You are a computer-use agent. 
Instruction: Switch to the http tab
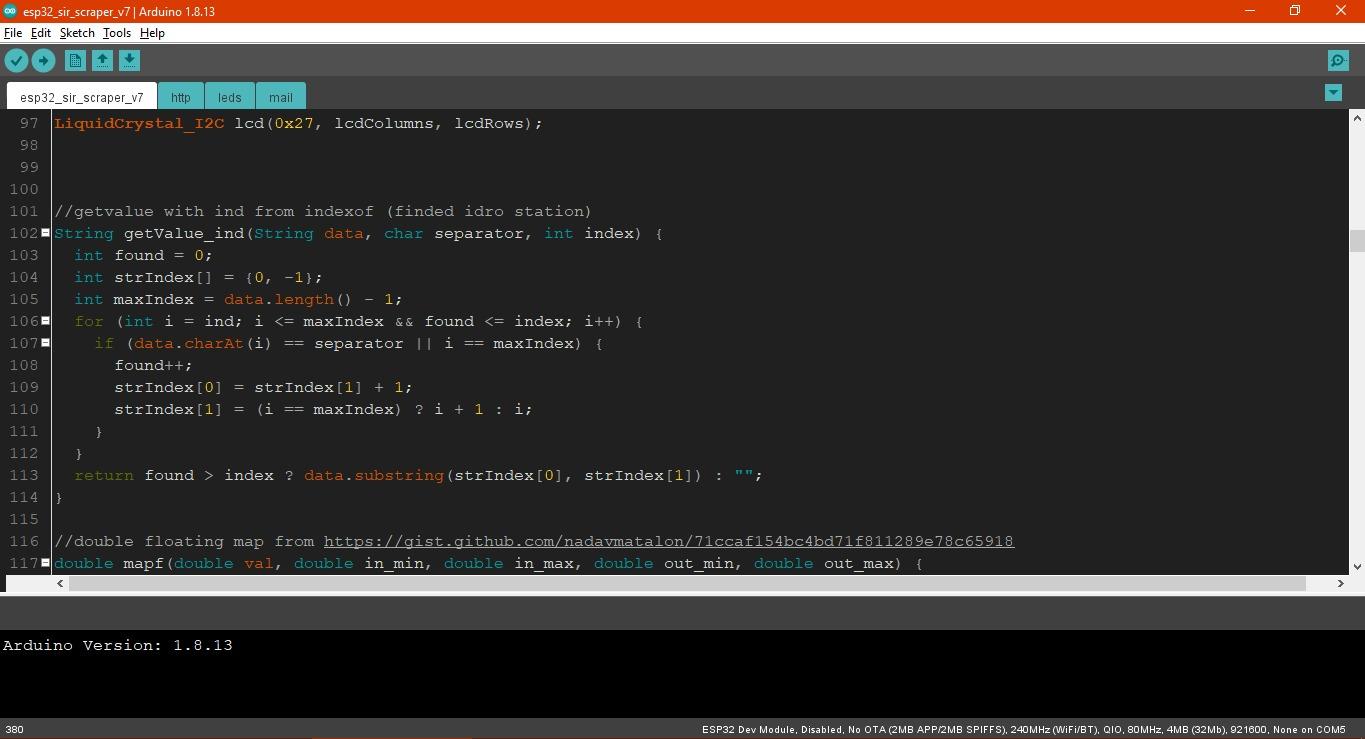(181, 97)
